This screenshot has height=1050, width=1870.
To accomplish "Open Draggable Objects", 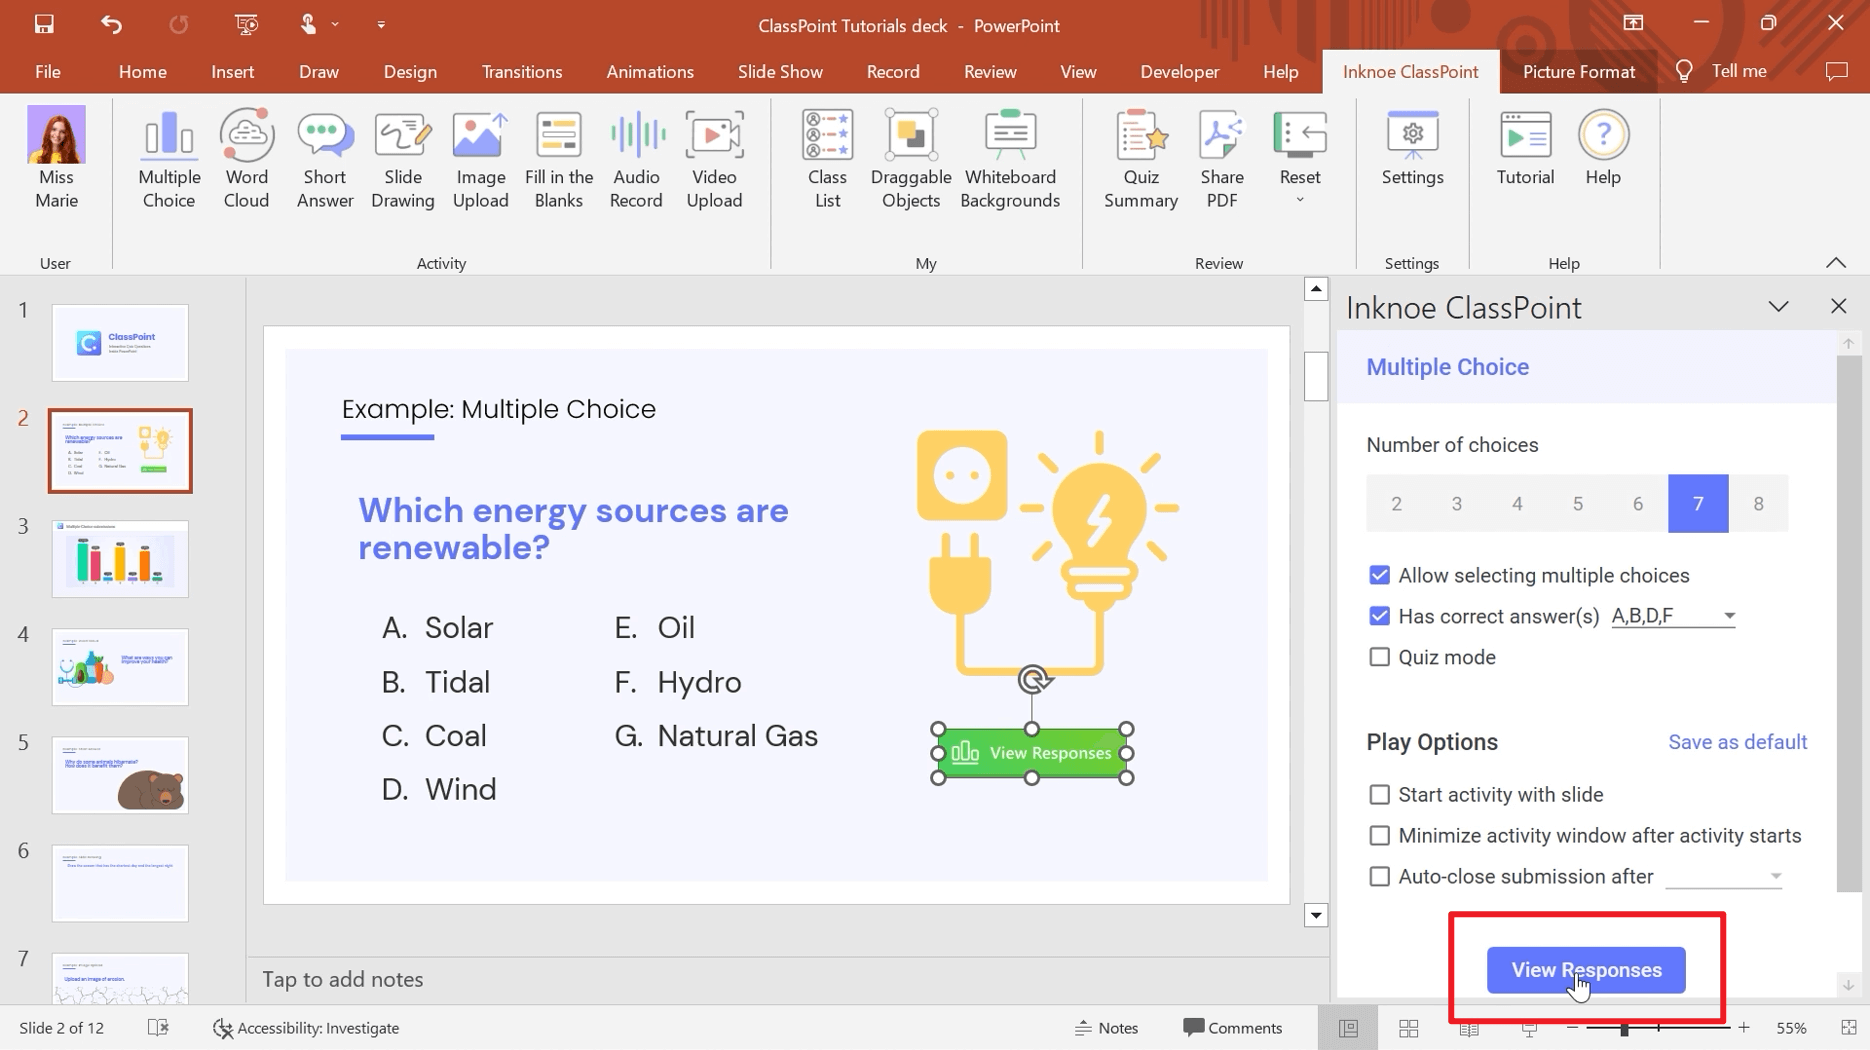I will point(911,160).
